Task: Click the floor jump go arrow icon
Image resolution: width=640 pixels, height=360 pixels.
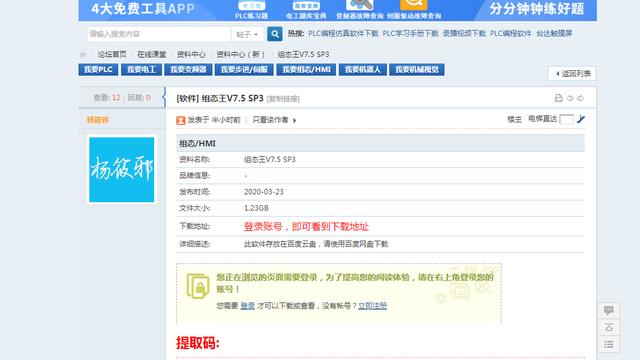Action: pyautogui.click(x=581, y=119)
